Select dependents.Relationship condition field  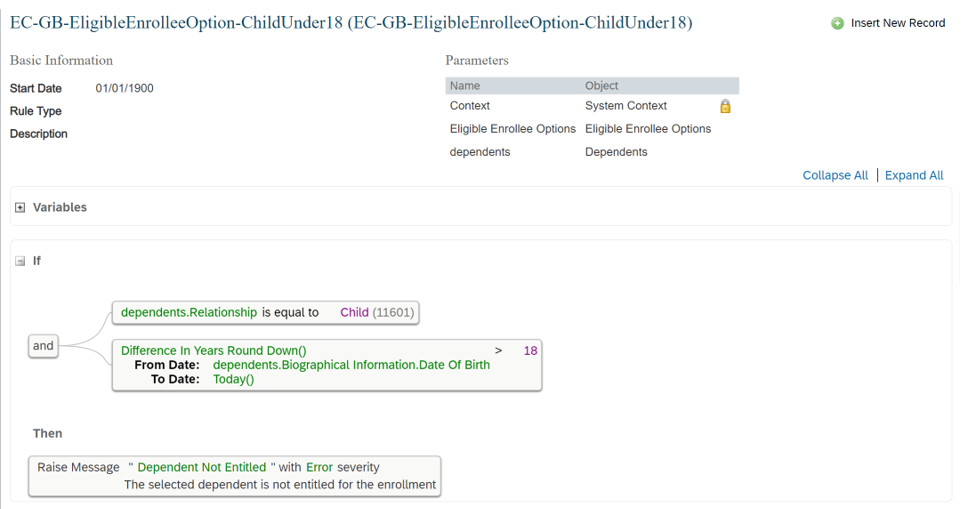189,312
